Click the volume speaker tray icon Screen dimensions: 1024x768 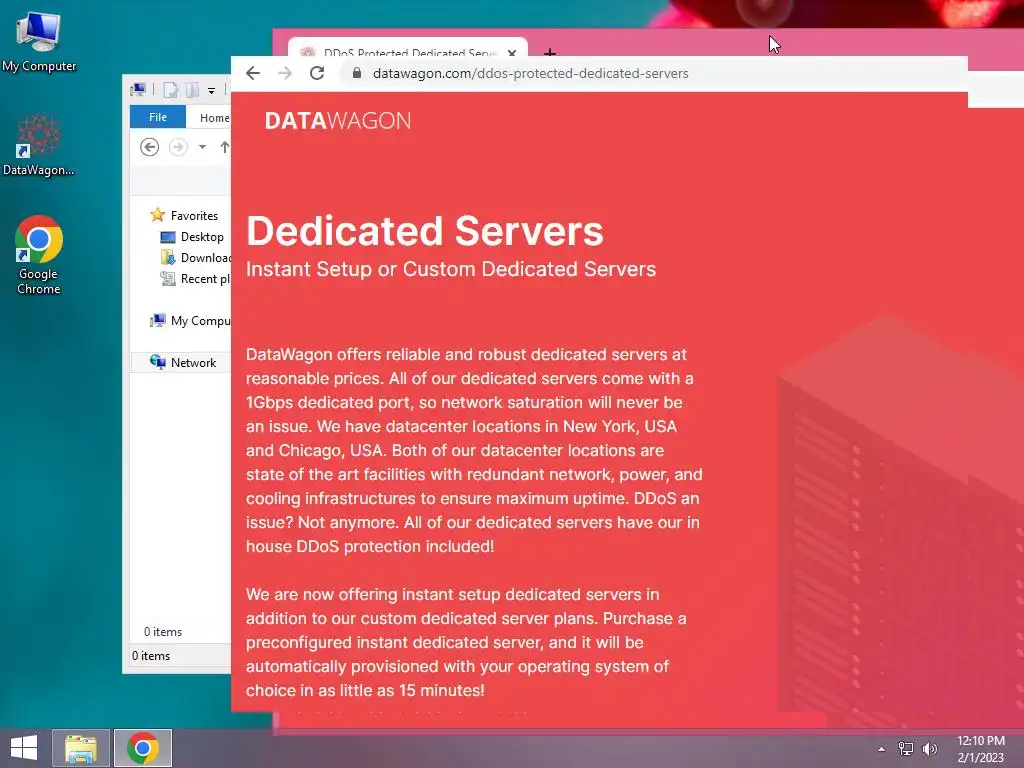point(930,748)
